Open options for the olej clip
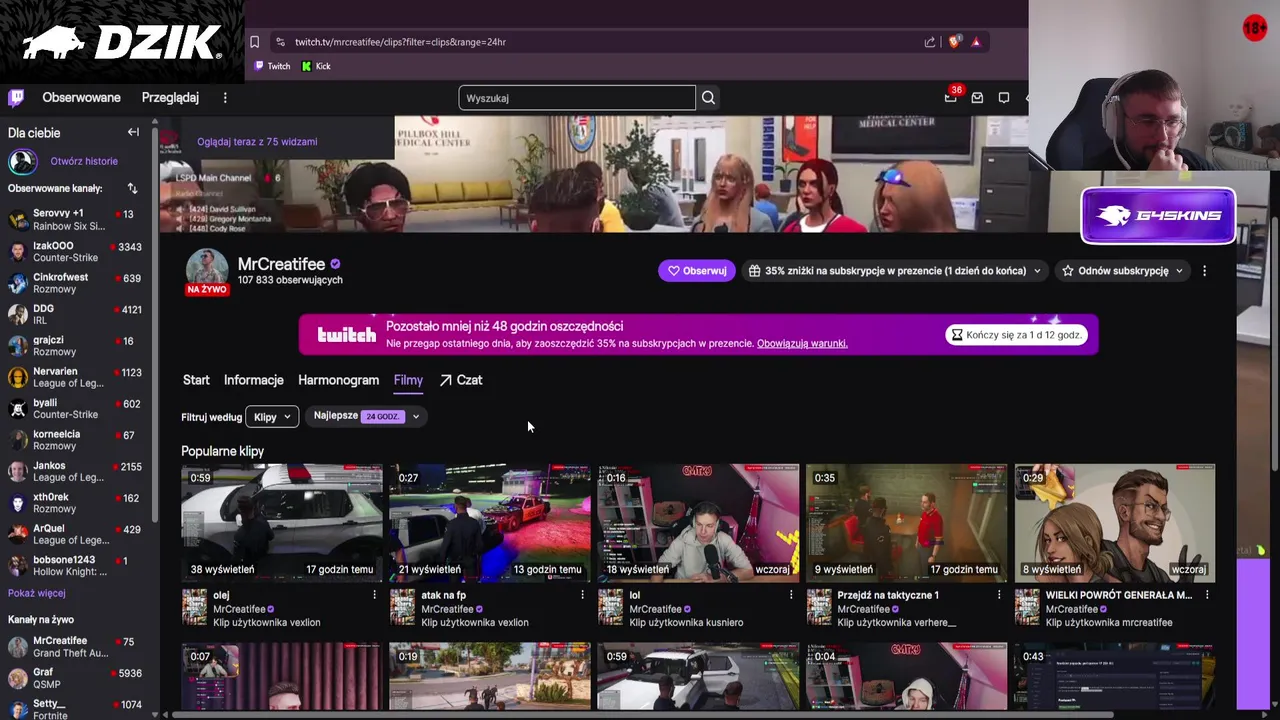The image size is (1280, 720). click(x=374, y=595)
